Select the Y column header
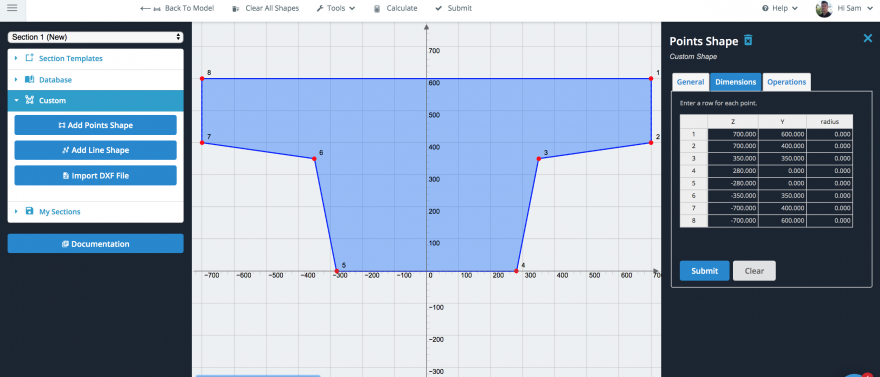The image size is (880, 377). click(782, 121)
